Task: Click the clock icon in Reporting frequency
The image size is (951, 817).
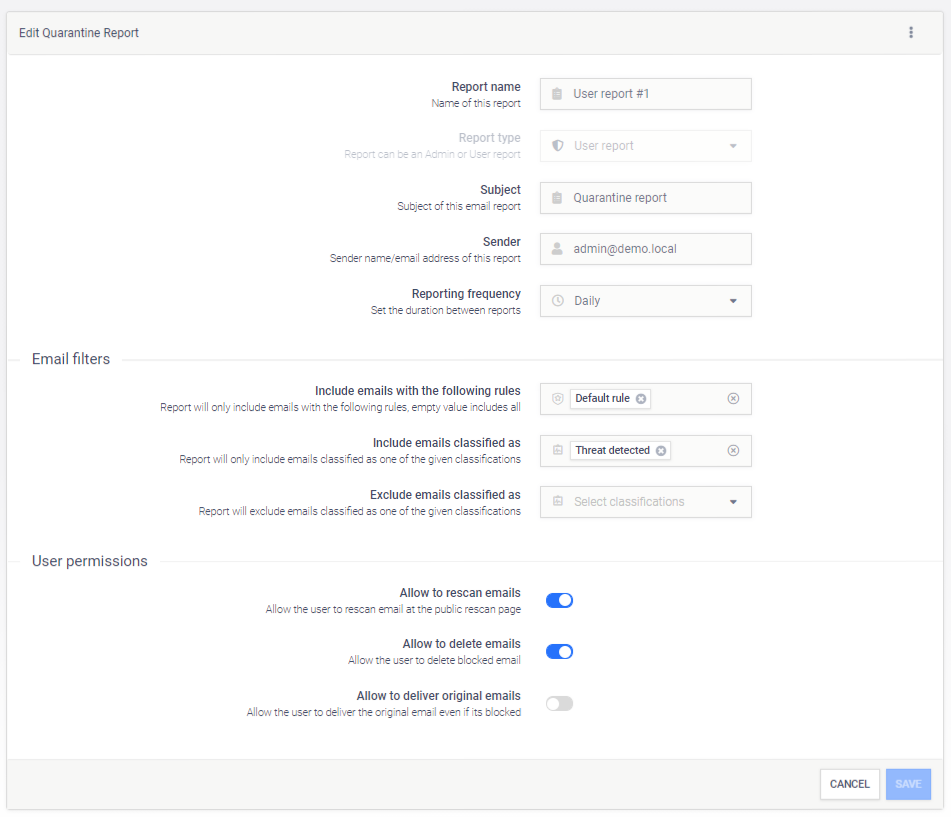Action: click(x=558, y=301)
